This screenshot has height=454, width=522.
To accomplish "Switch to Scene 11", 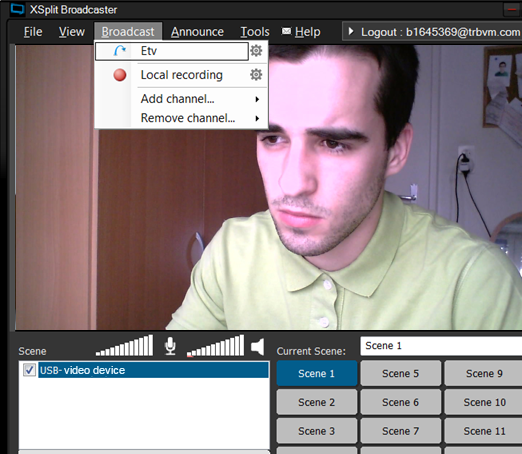I will pos(483,431).
